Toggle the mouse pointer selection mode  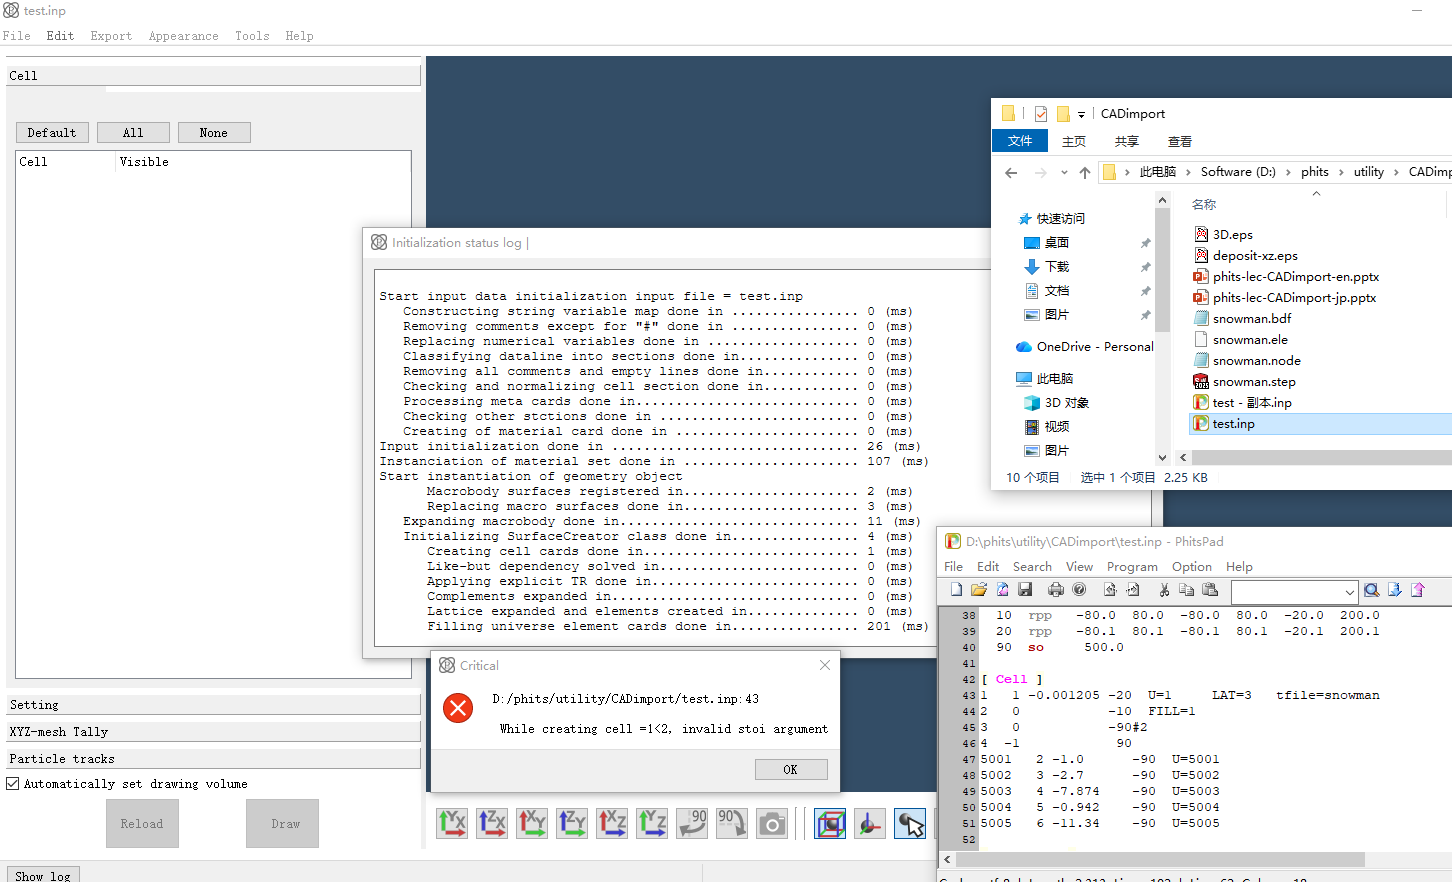pos(910,823)
